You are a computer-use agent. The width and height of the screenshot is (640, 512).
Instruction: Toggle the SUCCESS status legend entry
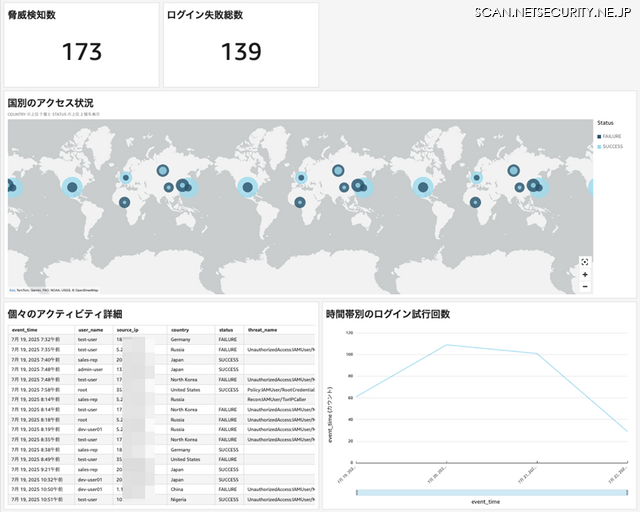click(x=612, y=146)
